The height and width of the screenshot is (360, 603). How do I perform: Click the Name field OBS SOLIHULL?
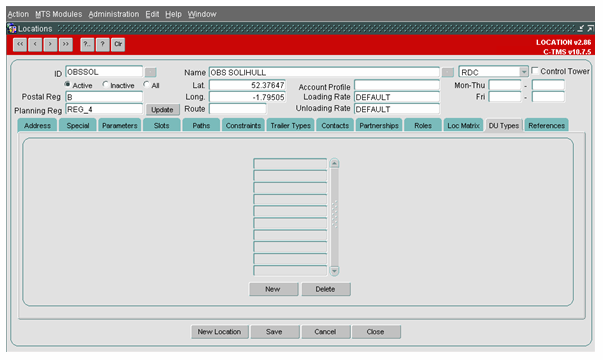[324, 72]
